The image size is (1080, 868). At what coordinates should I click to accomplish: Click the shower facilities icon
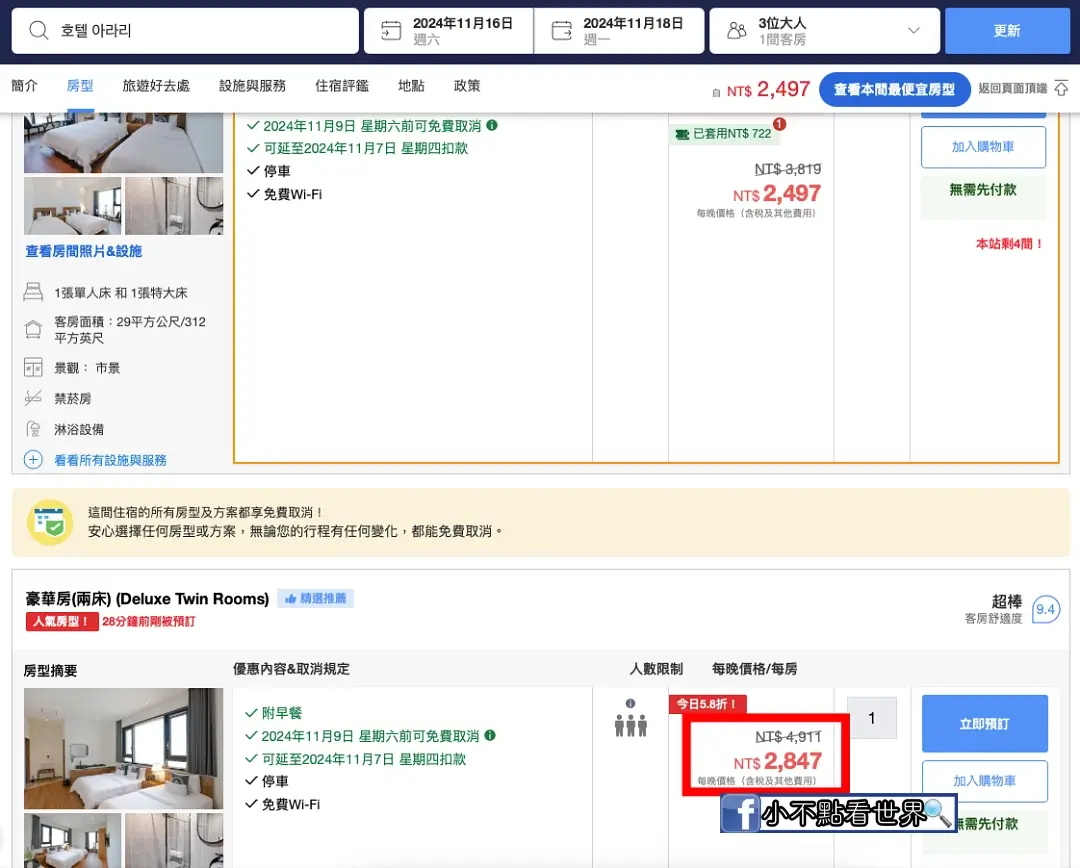[33, 428]
